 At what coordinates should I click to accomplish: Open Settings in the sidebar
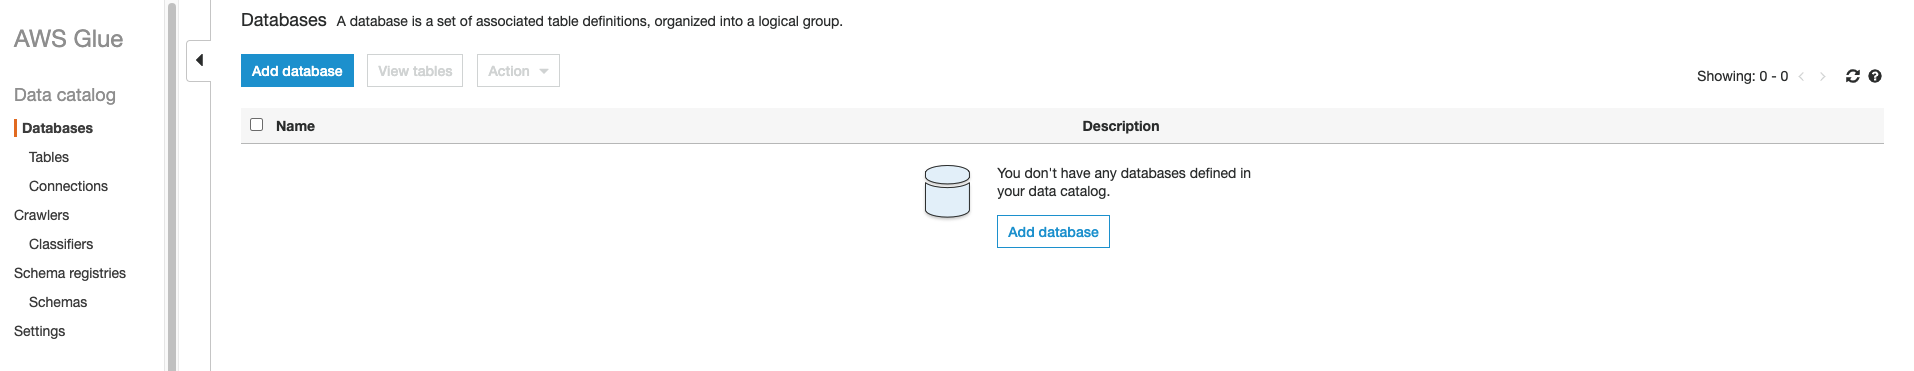40,331
